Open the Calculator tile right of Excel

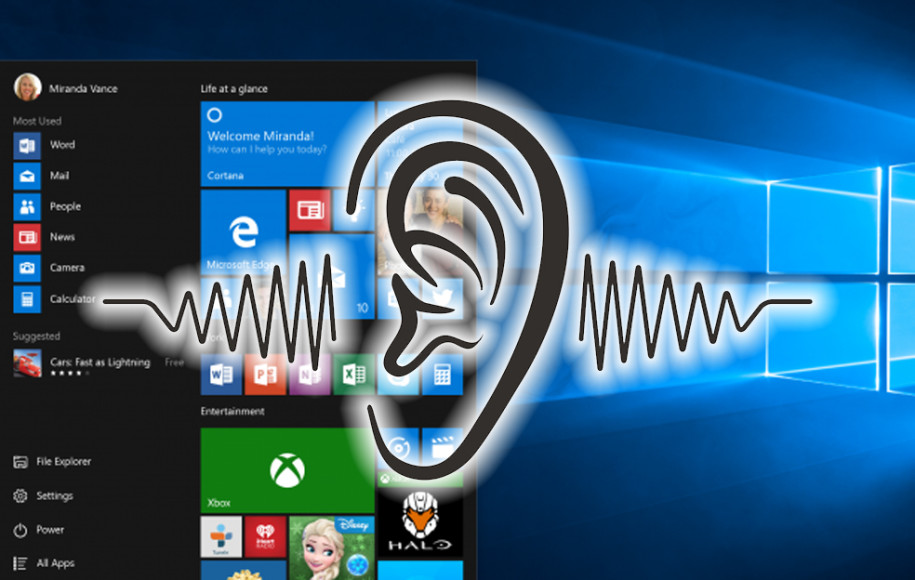[442, 374]
